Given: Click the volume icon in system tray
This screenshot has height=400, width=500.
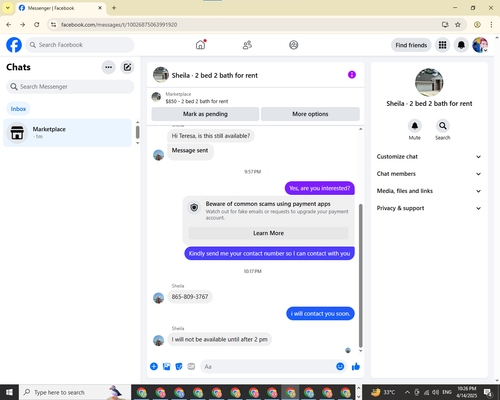Looking at the screenshot, I should (435, 392).
